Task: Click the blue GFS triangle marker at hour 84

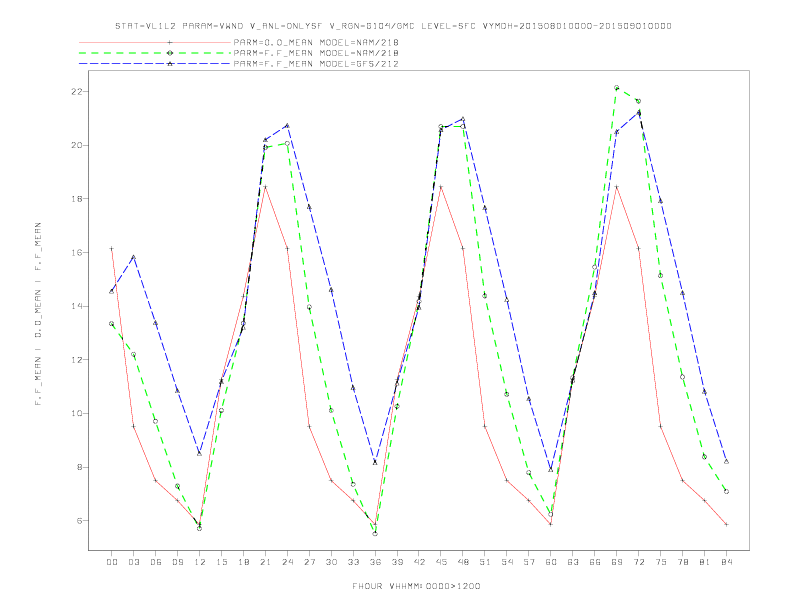Action: tap(726, 462)
